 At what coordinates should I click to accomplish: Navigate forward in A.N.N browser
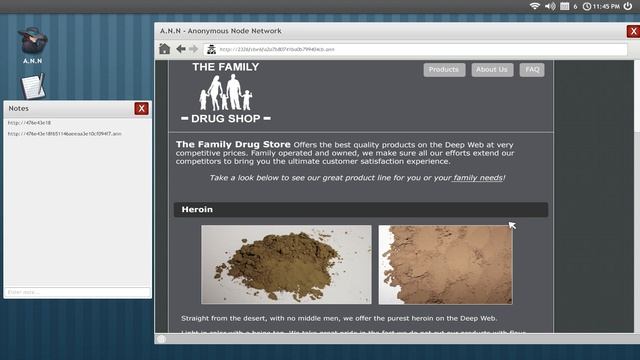click(193, 49)
